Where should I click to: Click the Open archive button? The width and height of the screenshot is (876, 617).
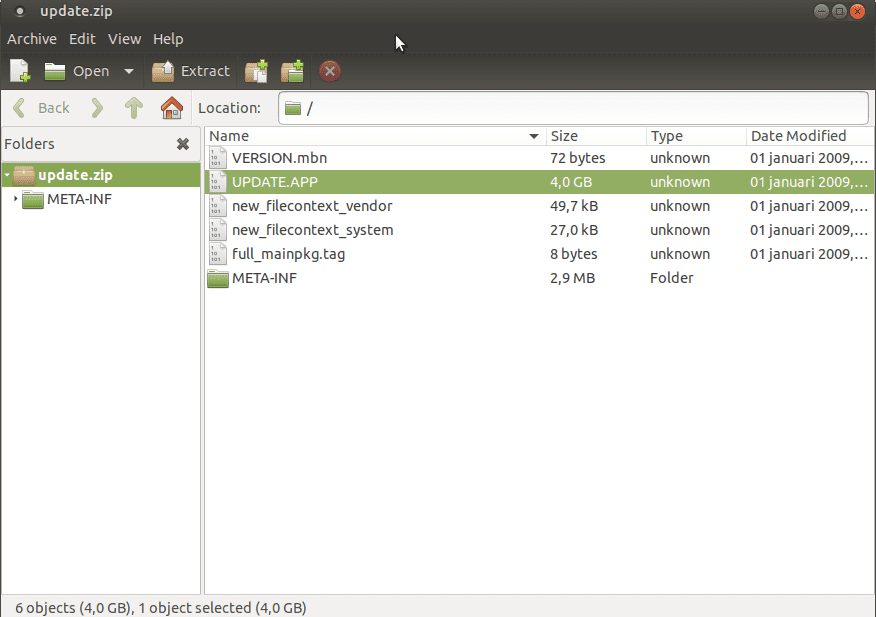point(77,71)
